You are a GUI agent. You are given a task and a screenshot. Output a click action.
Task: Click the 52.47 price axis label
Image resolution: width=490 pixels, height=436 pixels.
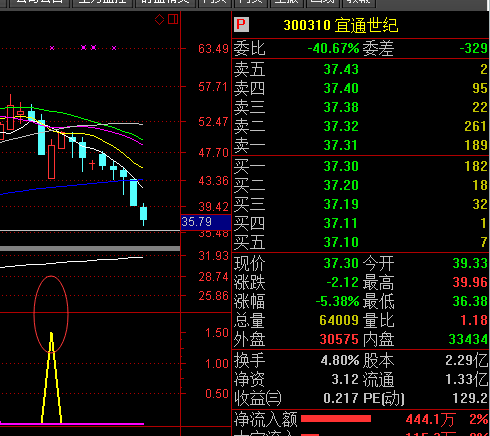pos(213,122)
